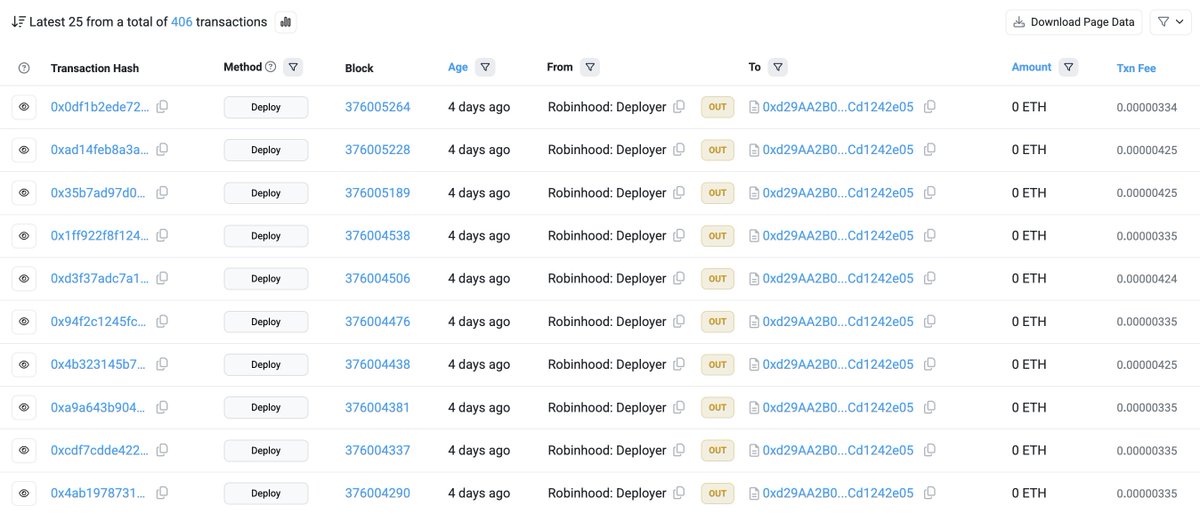Viewport: 1200px width, 514px height.
Task: Click Deploy method badge for block 376004290
Action: pos(266,494)
